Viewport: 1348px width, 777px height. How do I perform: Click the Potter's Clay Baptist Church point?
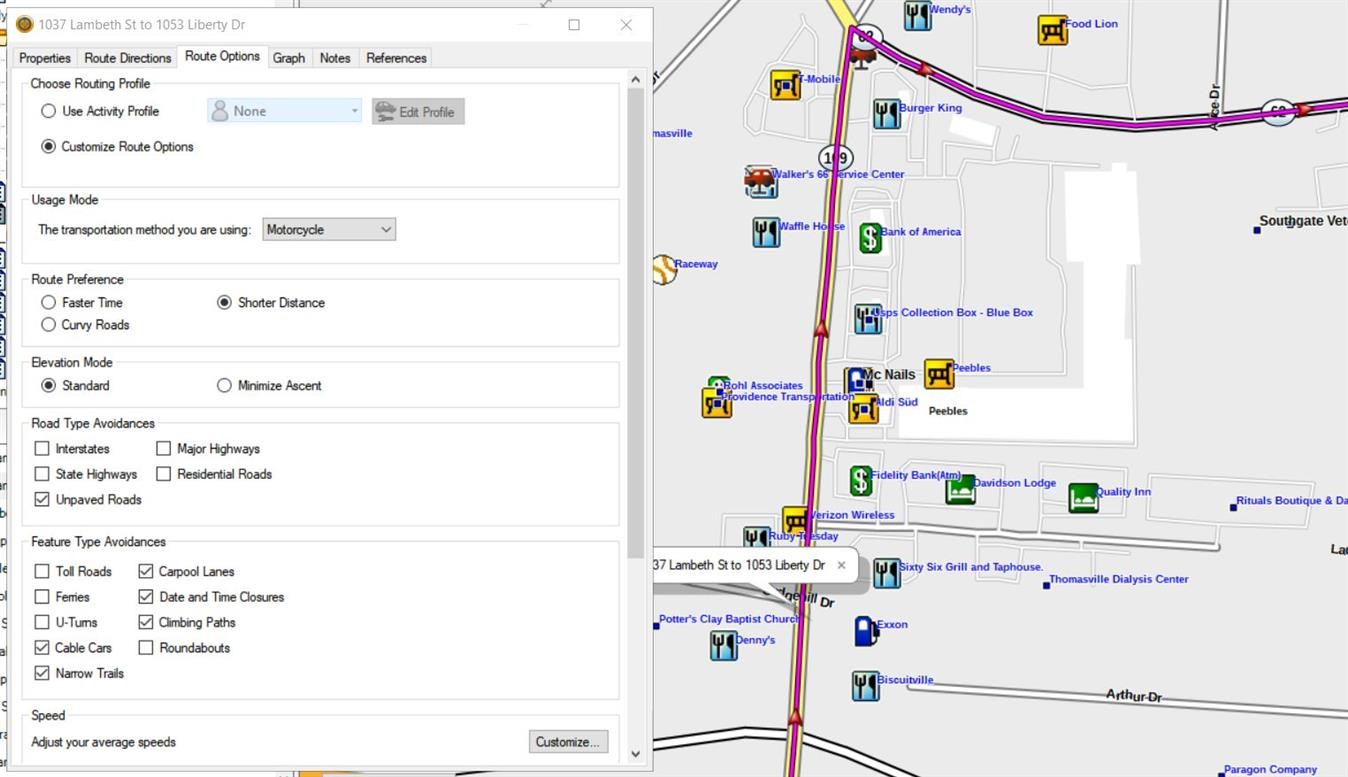point(656,626)
